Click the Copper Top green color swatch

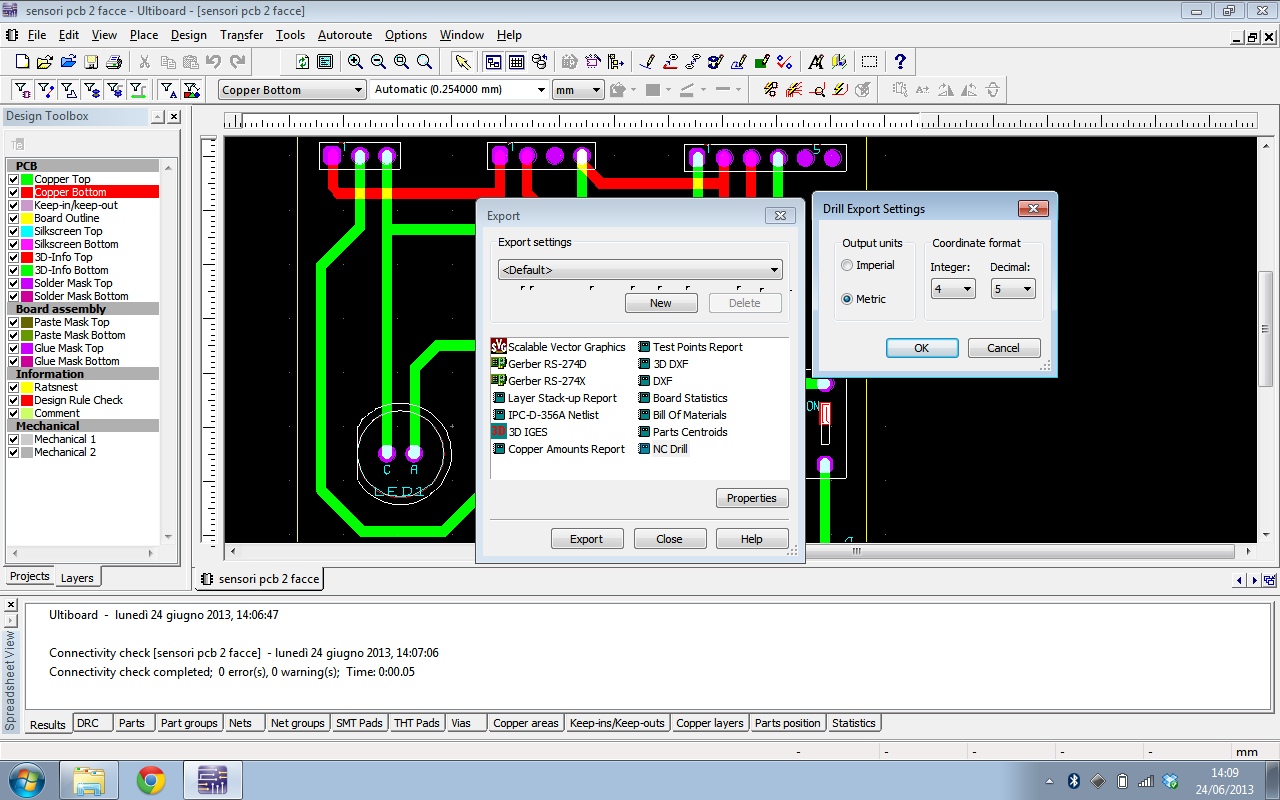pos(27,179)
